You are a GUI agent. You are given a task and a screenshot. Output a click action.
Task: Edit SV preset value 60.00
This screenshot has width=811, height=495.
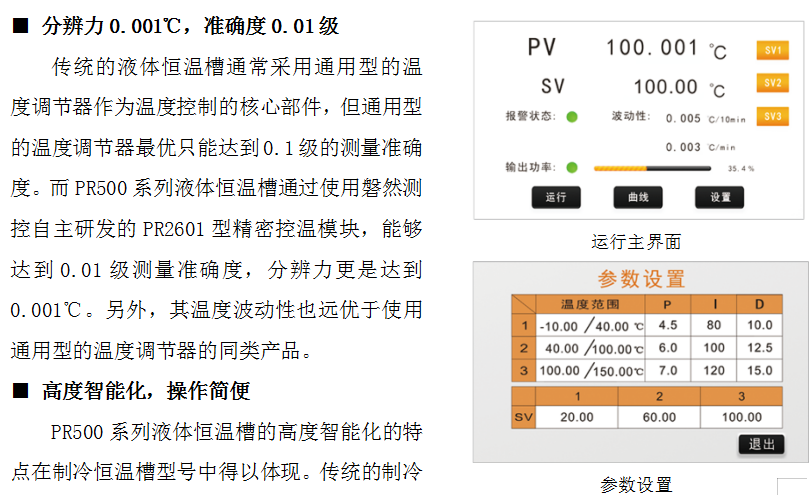point(659,417)
